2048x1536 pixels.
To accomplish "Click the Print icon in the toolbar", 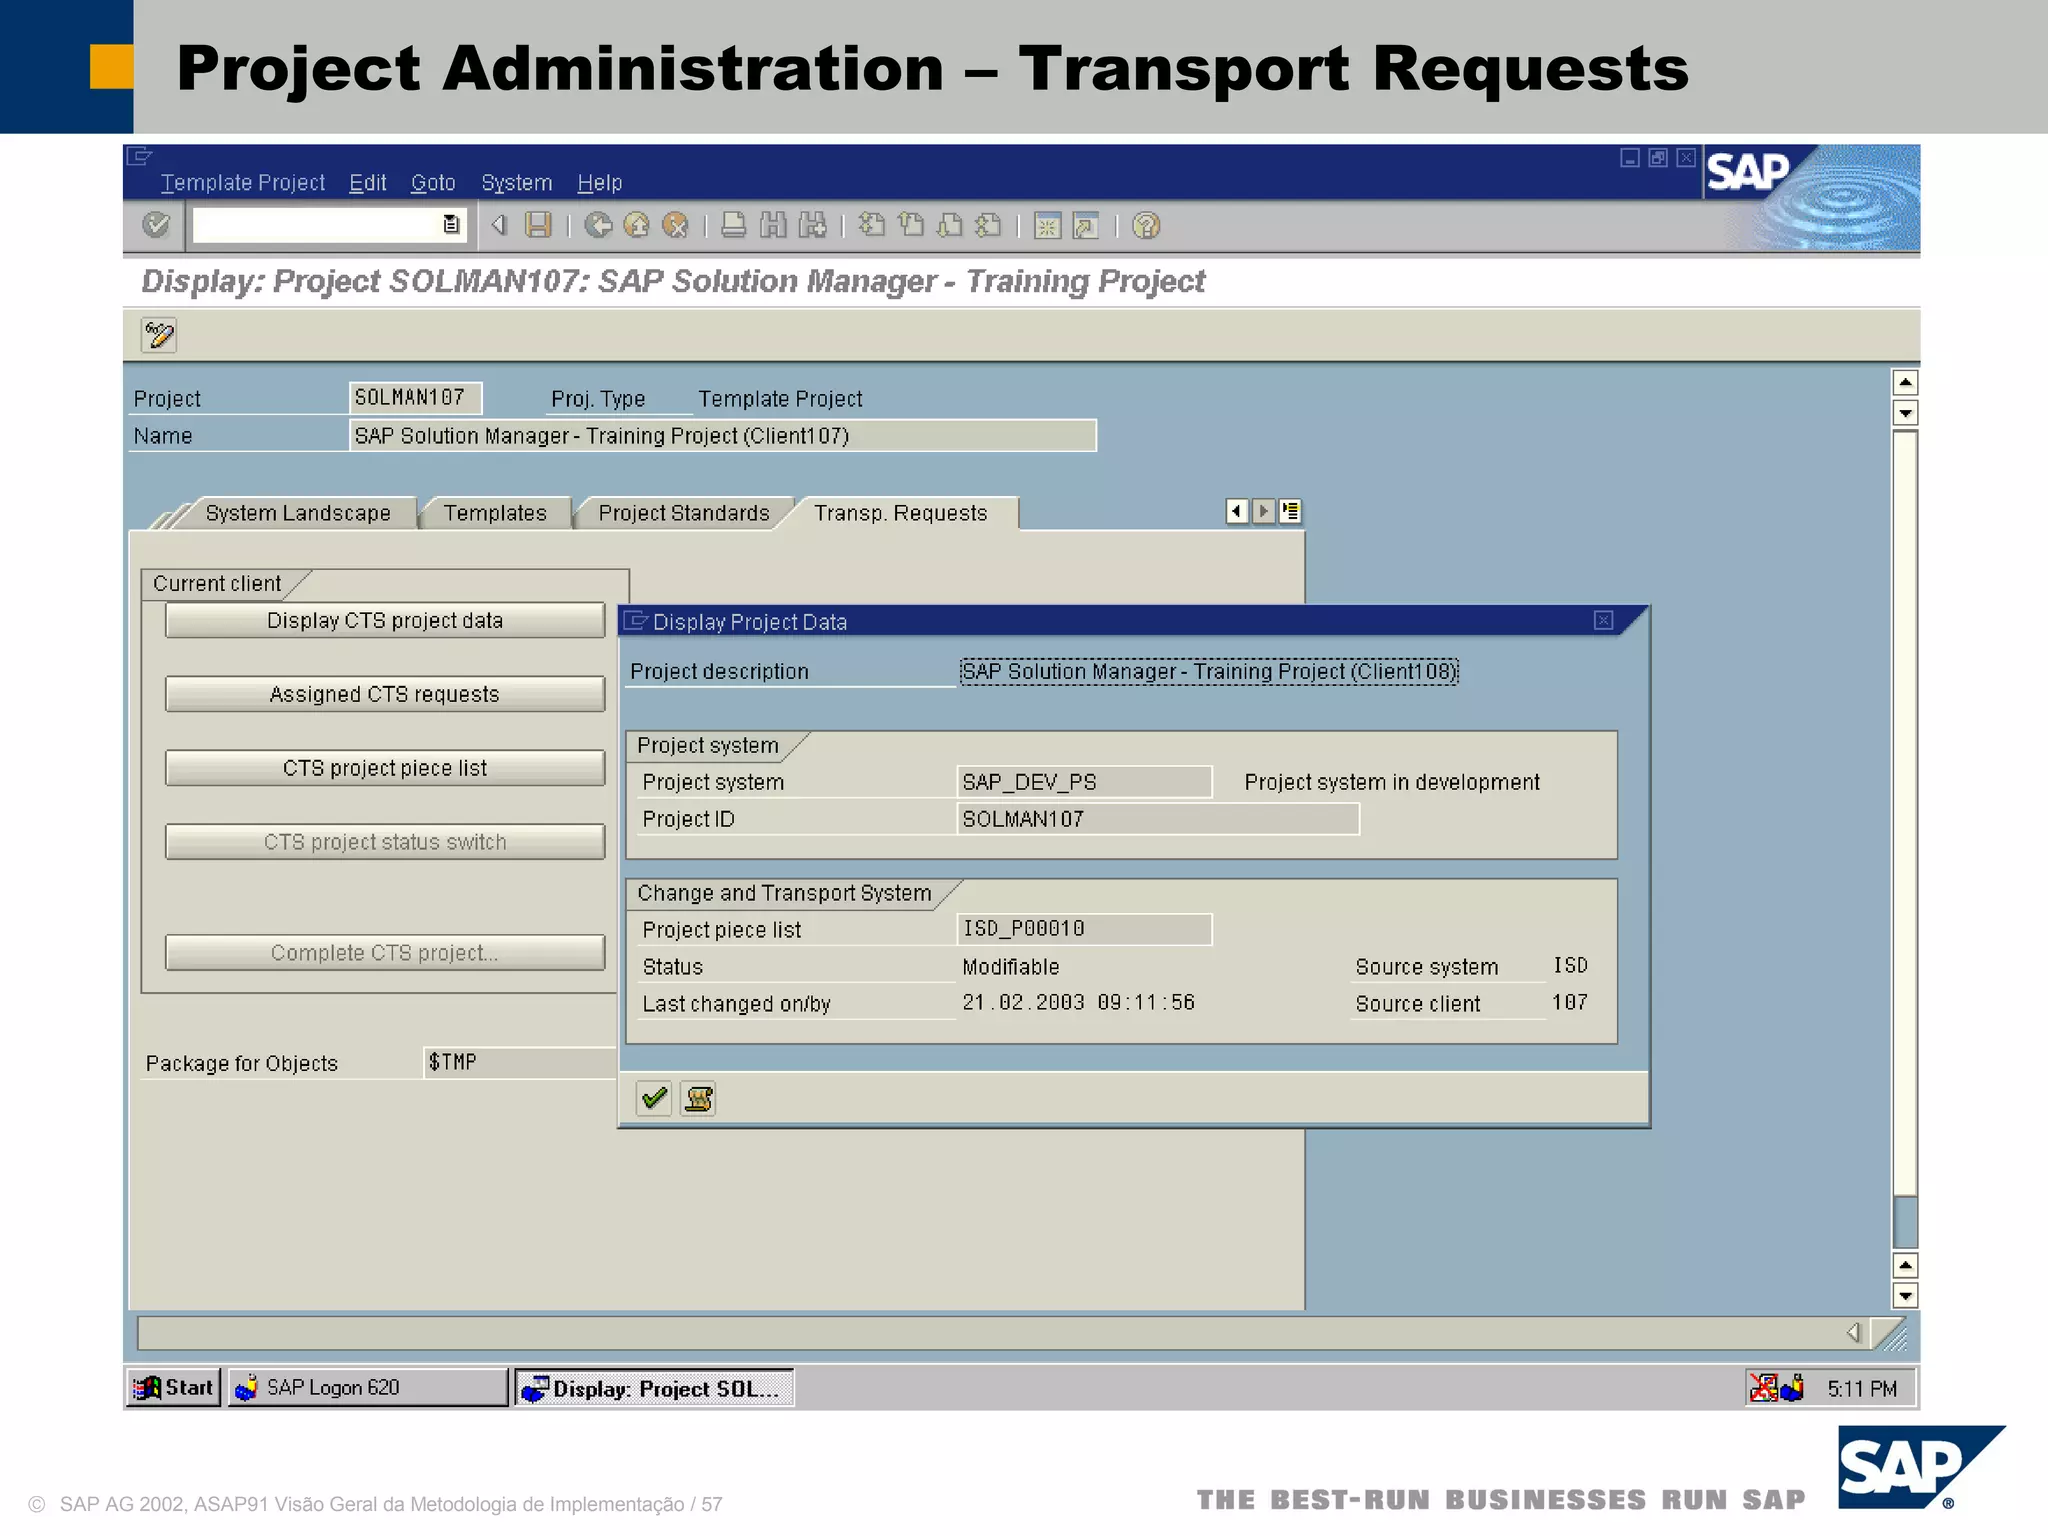I will point(733,226).
